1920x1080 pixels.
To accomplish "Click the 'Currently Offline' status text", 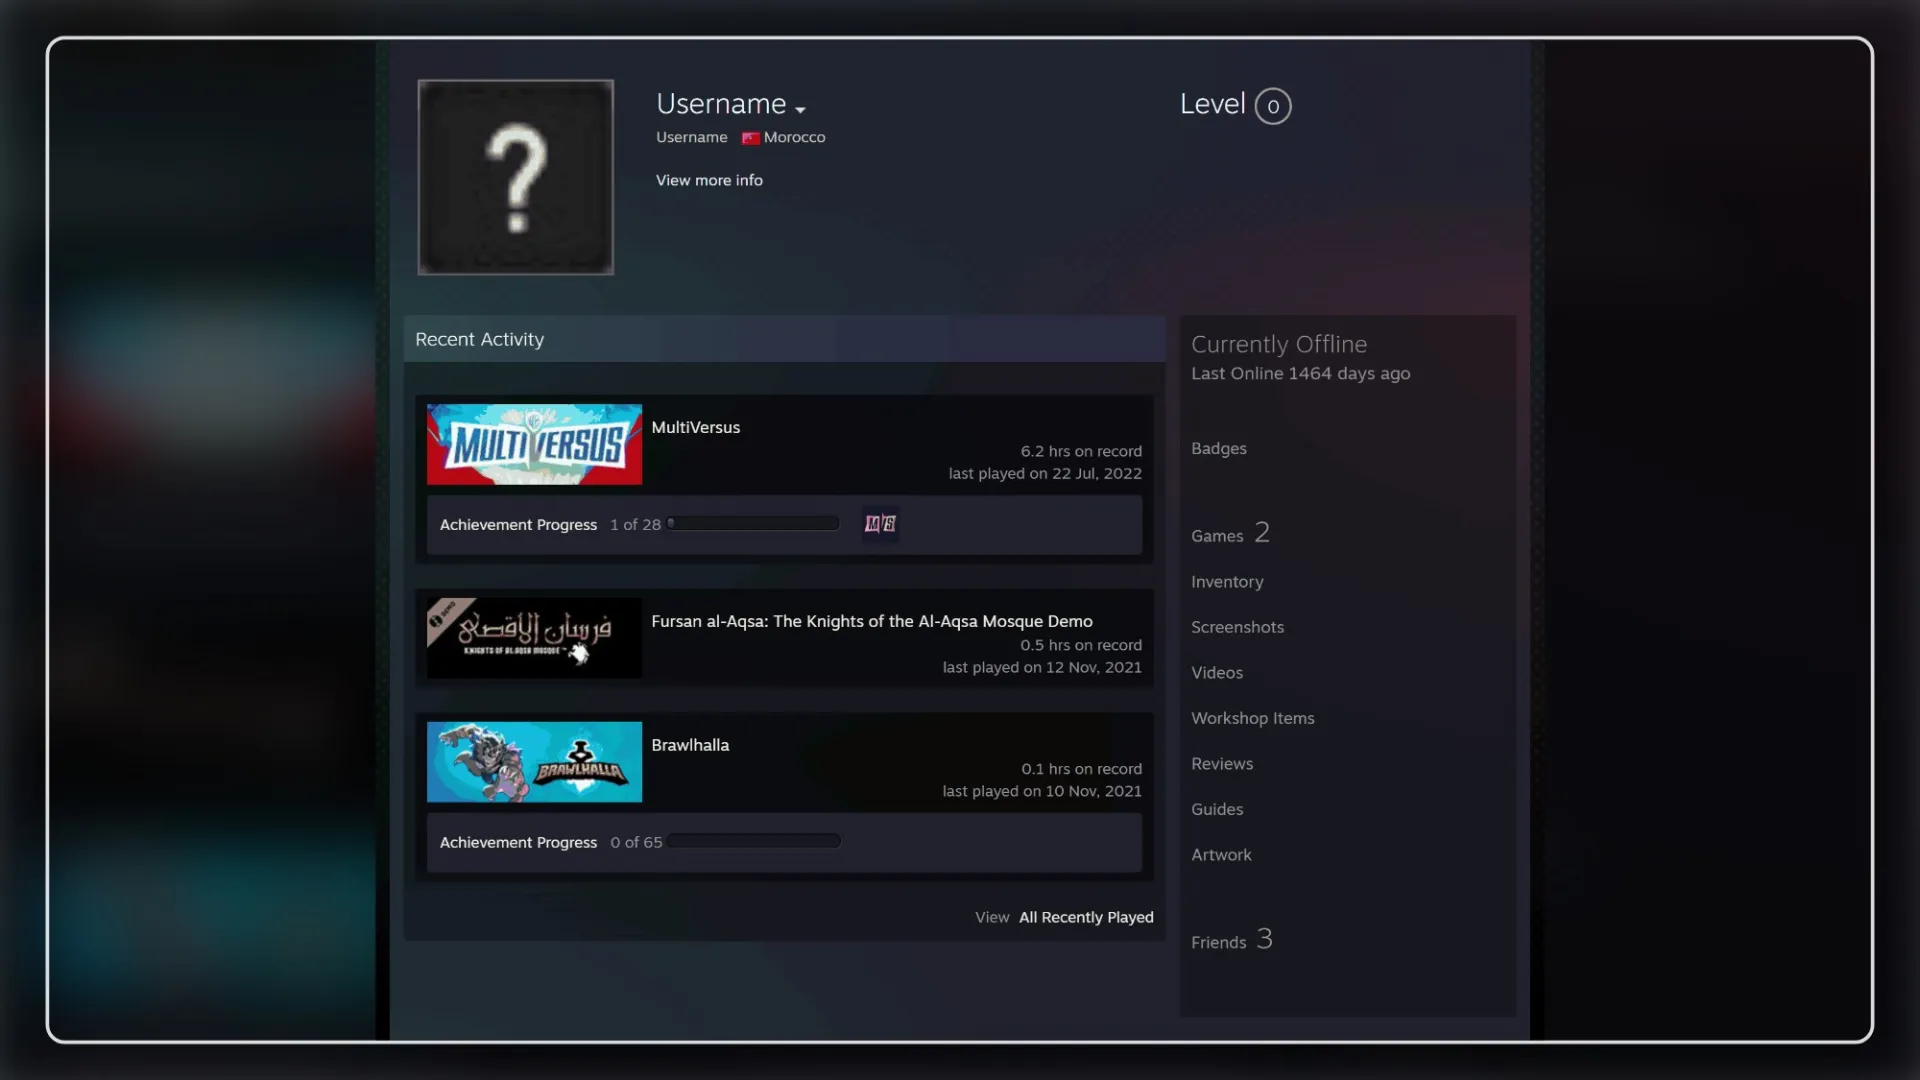I will [x=1278, y=344].
